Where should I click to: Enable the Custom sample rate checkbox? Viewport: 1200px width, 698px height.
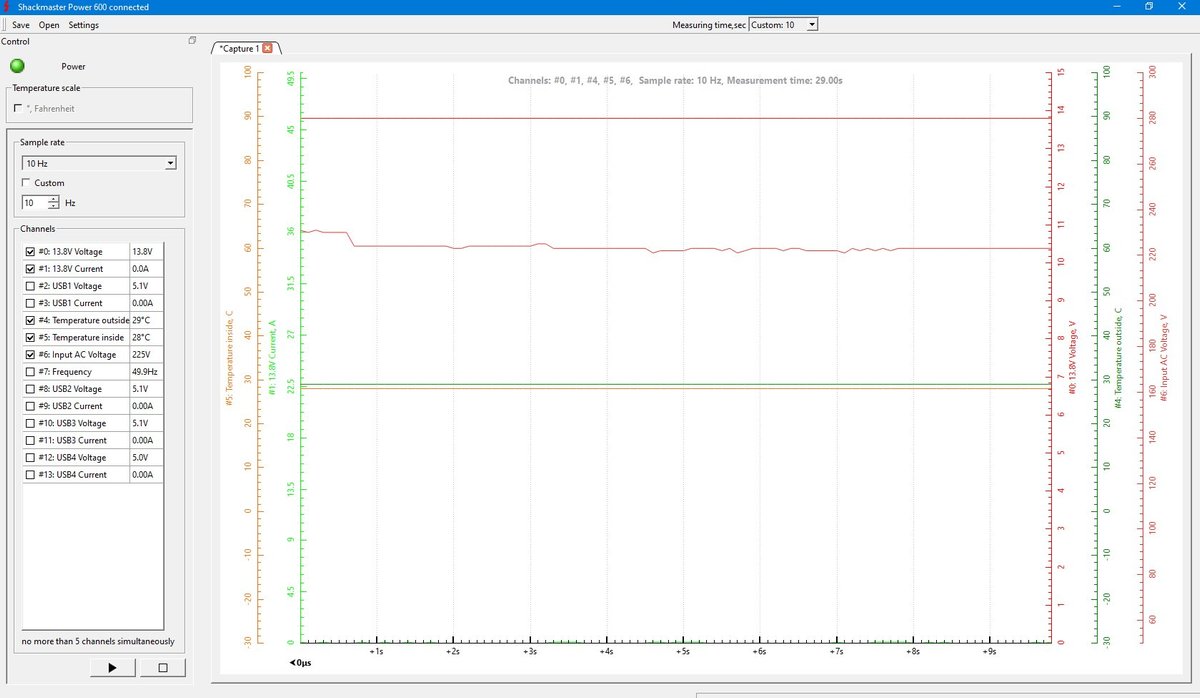[26, 183]
